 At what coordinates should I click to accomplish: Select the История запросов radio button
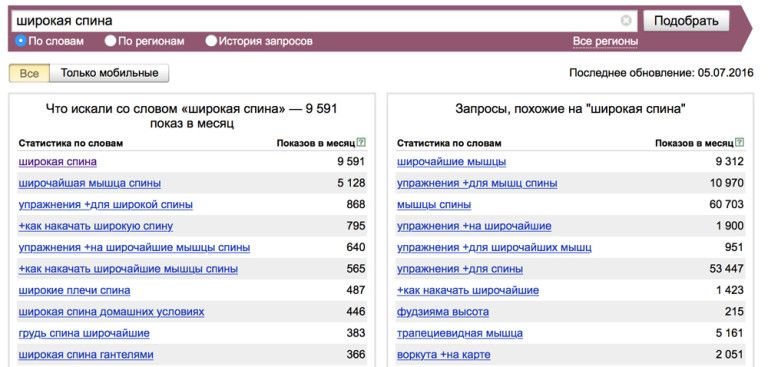click(x=211, y=41)
